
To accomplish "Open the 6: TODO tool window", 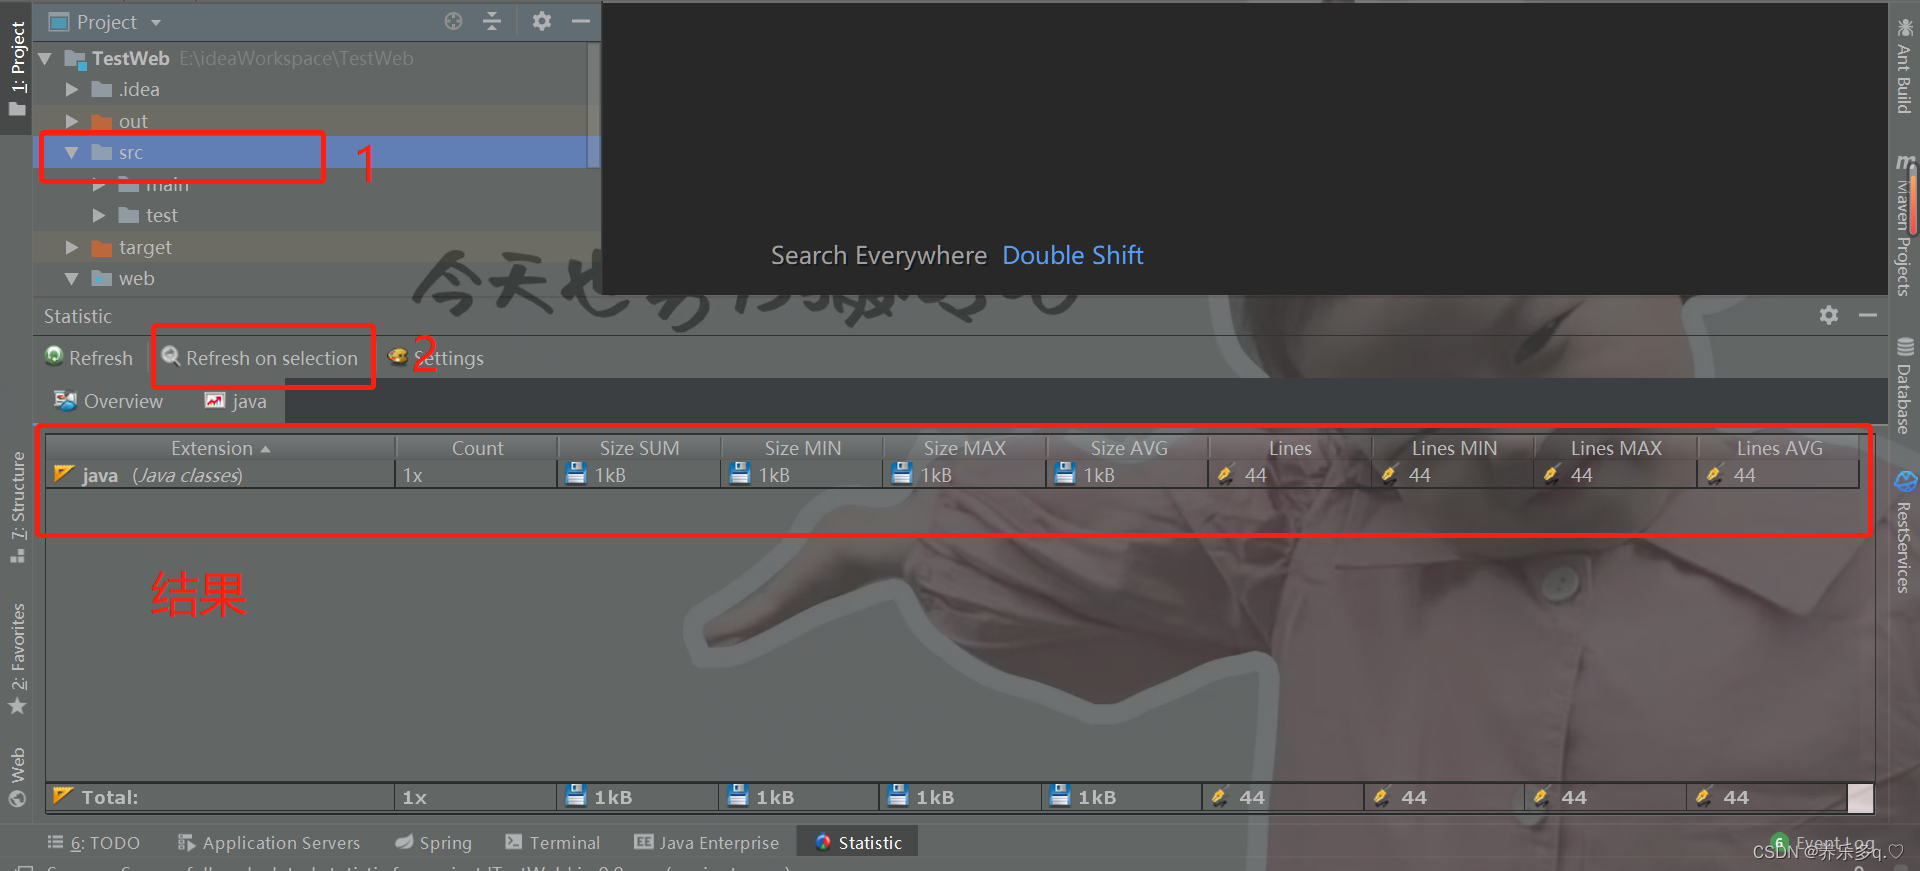I will click(x=94, y=843).
